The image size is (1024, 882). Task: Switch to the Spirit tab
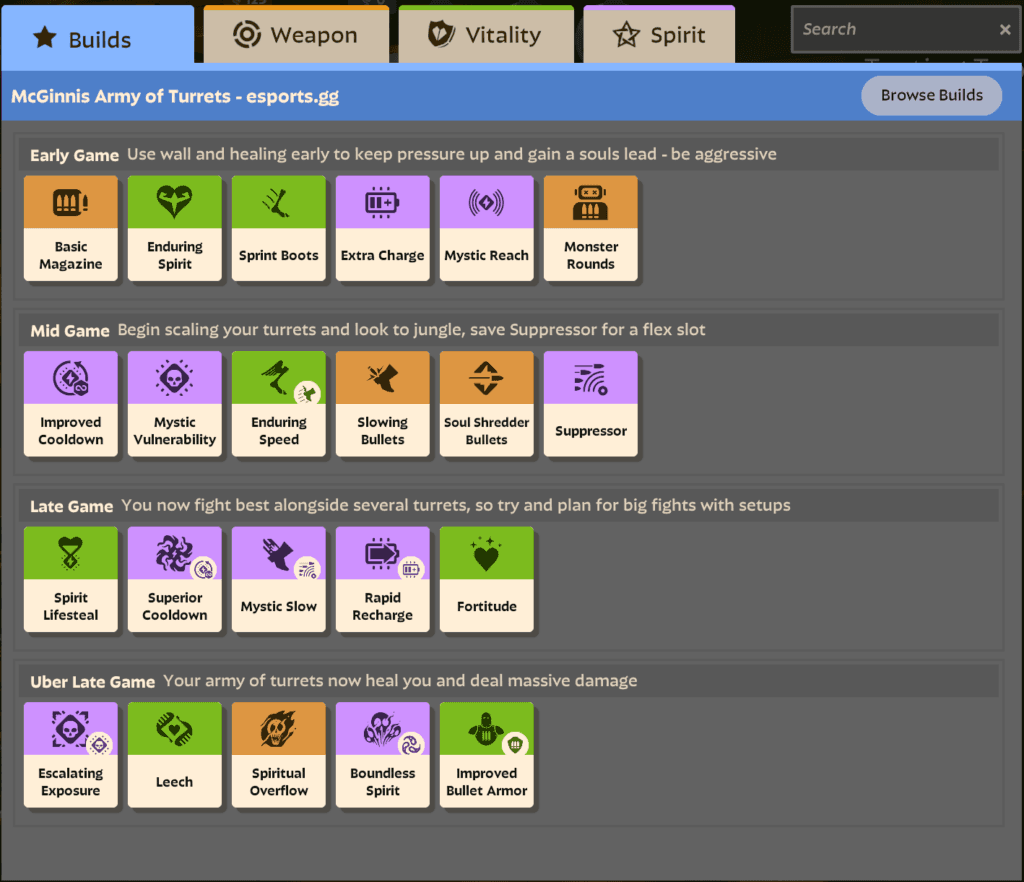coord(659,33)
